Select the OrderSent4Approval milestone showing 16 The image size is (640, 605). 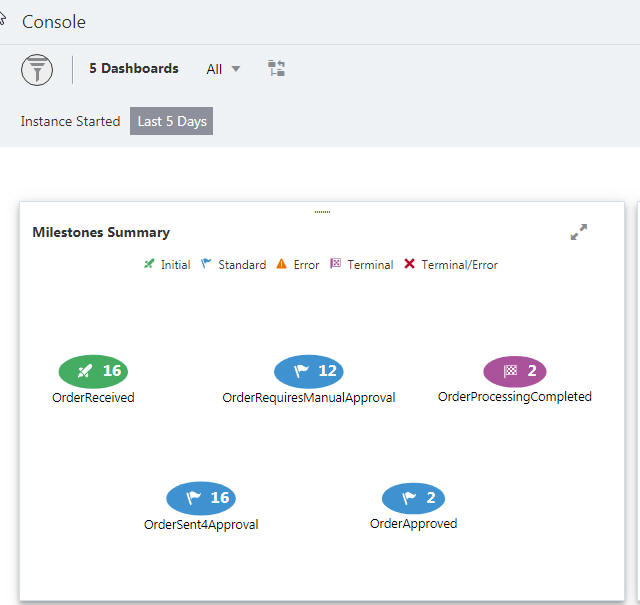[x=201, y=498]
